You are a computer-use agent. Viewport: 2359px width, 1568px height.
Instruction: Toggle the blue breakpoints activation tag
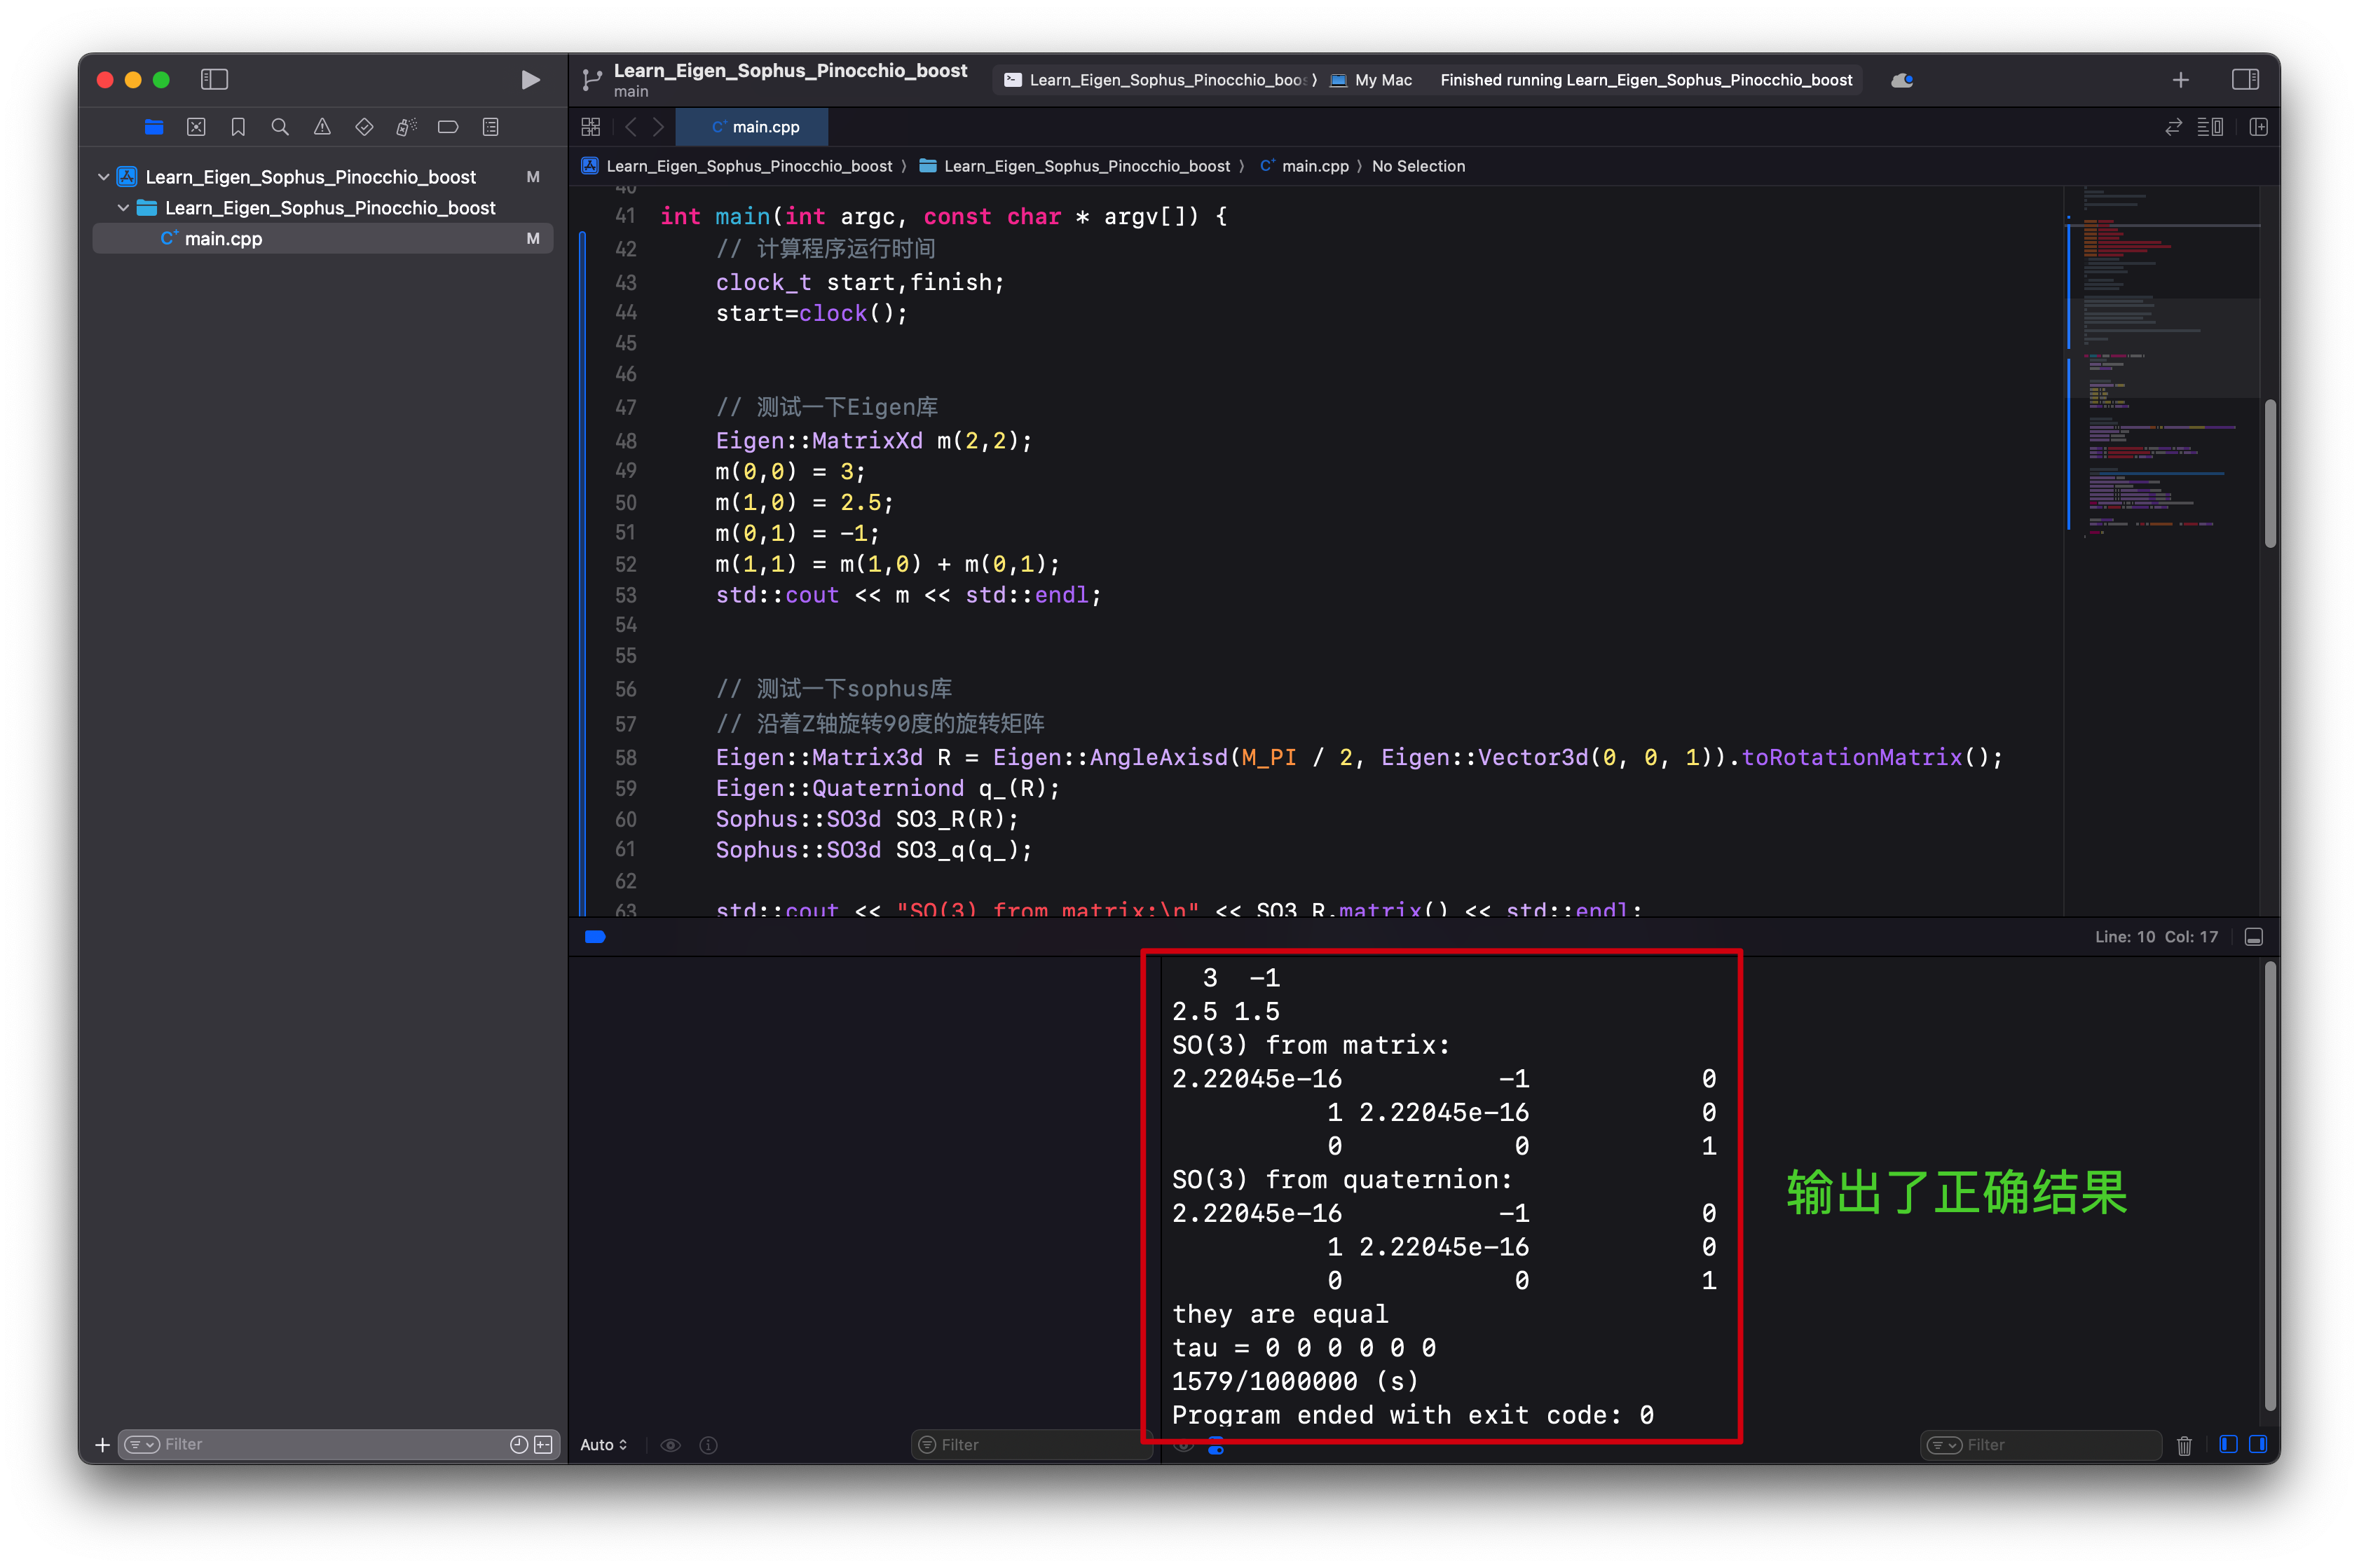click(595, 937)
